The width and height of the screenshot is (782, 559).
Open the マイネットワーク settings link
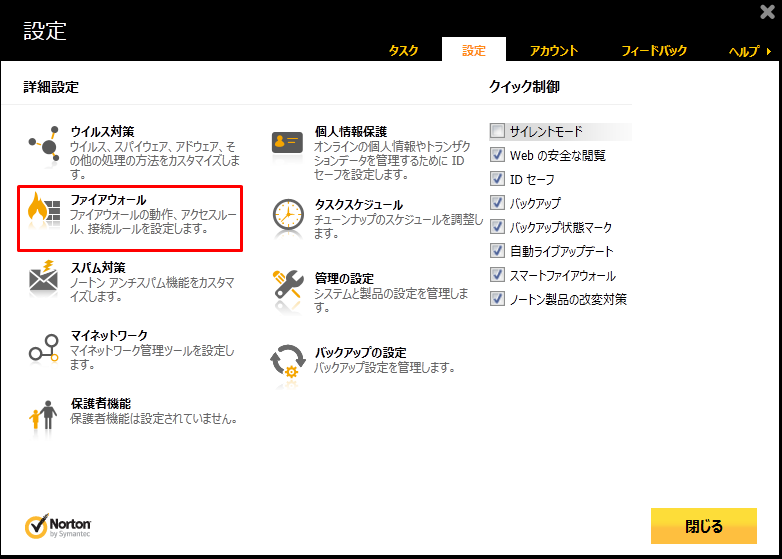(109, 336)
